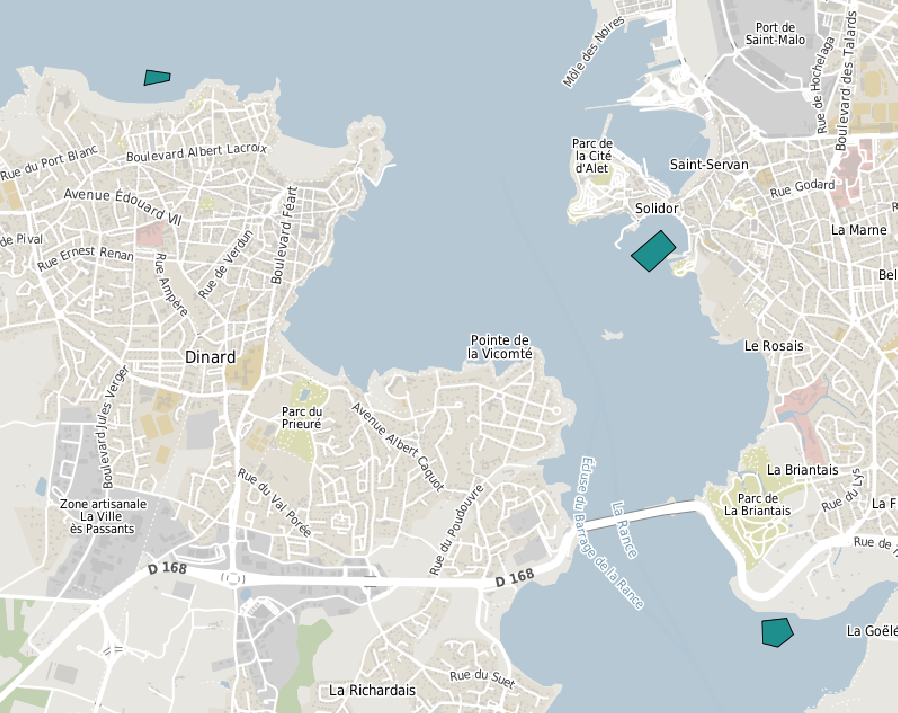The height and width of the screenshot is (713, 898).
Task: Click the Parc de la Cité d'Alet label
Action: (x=593, y=156)
